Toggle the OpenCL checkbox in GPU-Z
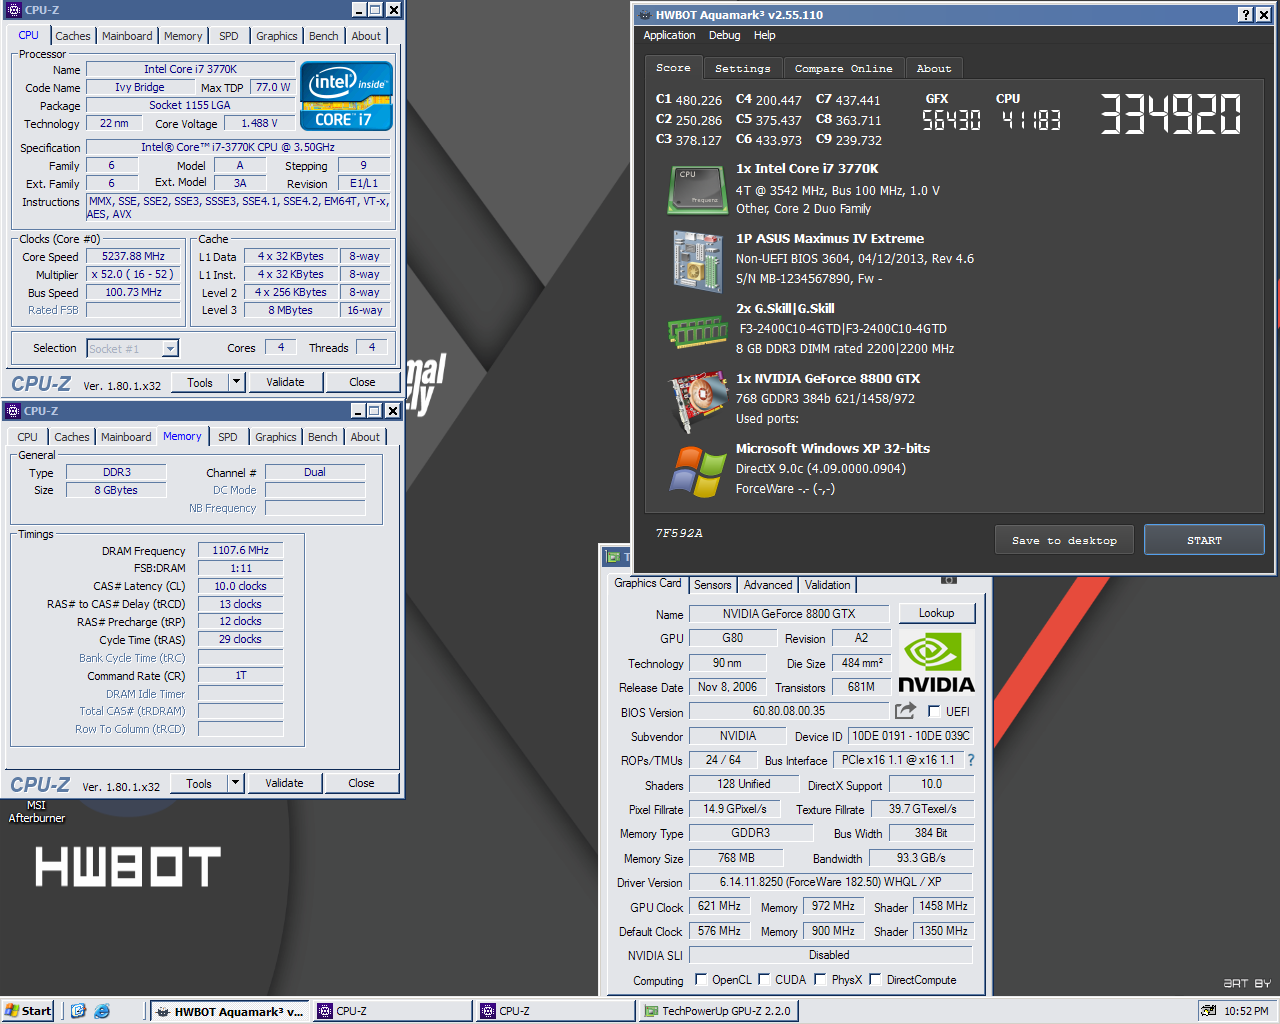The width and height of the screenshot is (1280, 1024). (701, 979)
